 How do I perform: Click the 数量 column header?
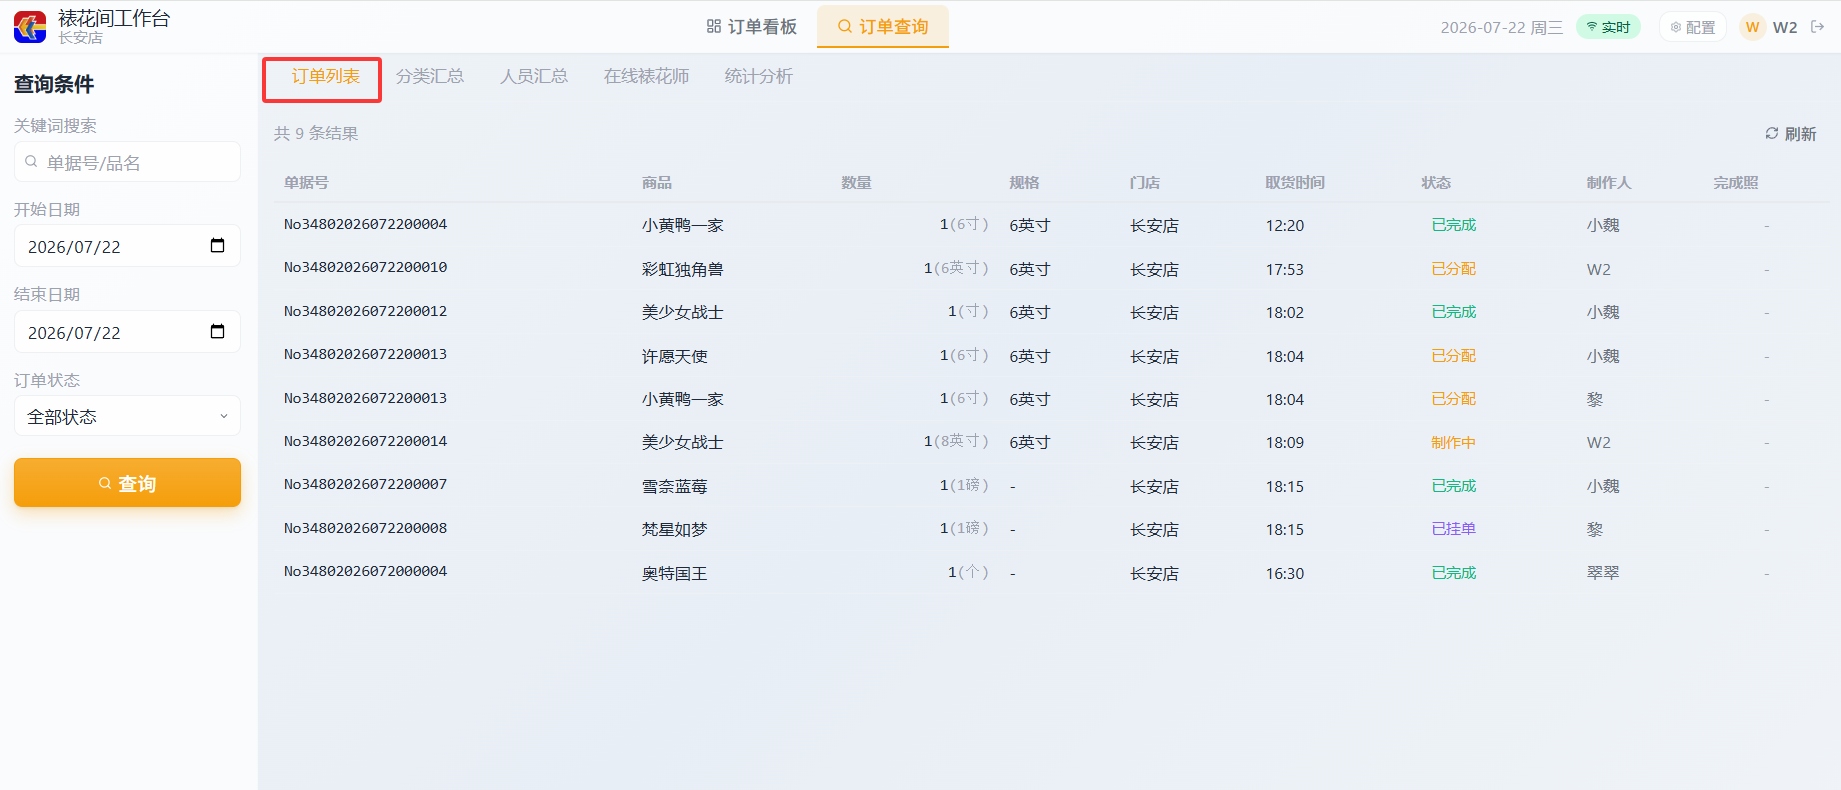click(x=856, y=182)
